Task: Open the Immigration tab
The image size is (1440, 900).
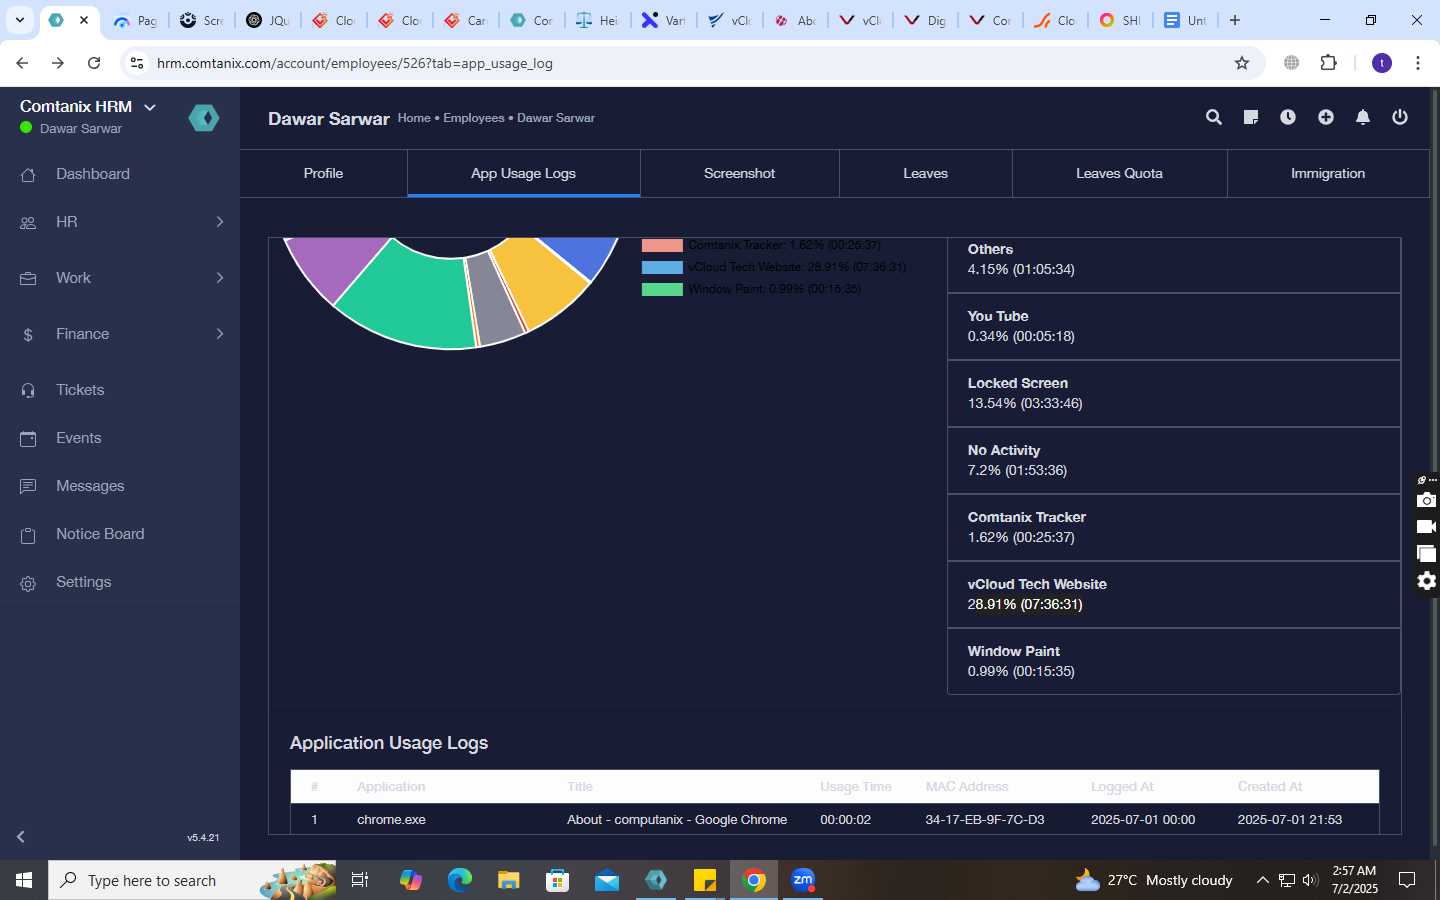Action: 1327,173
